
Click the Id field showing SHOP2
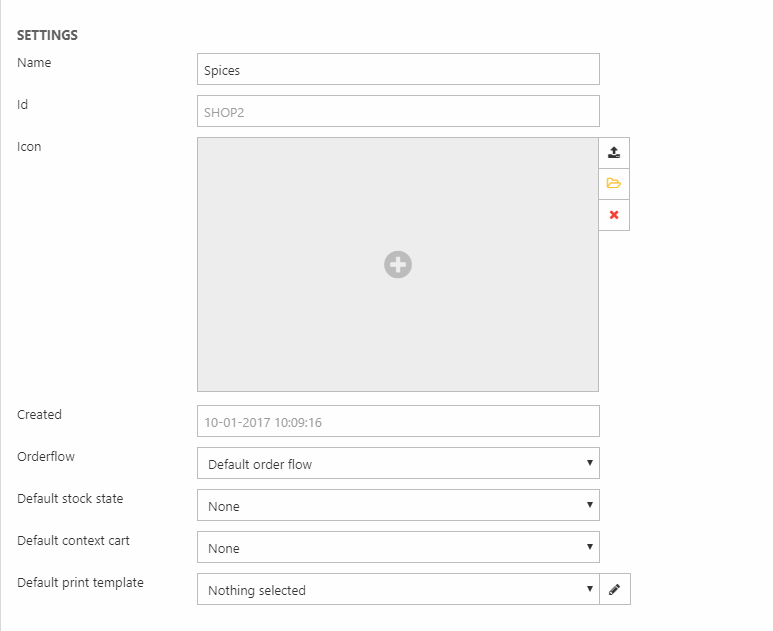[x=398, y=112]
